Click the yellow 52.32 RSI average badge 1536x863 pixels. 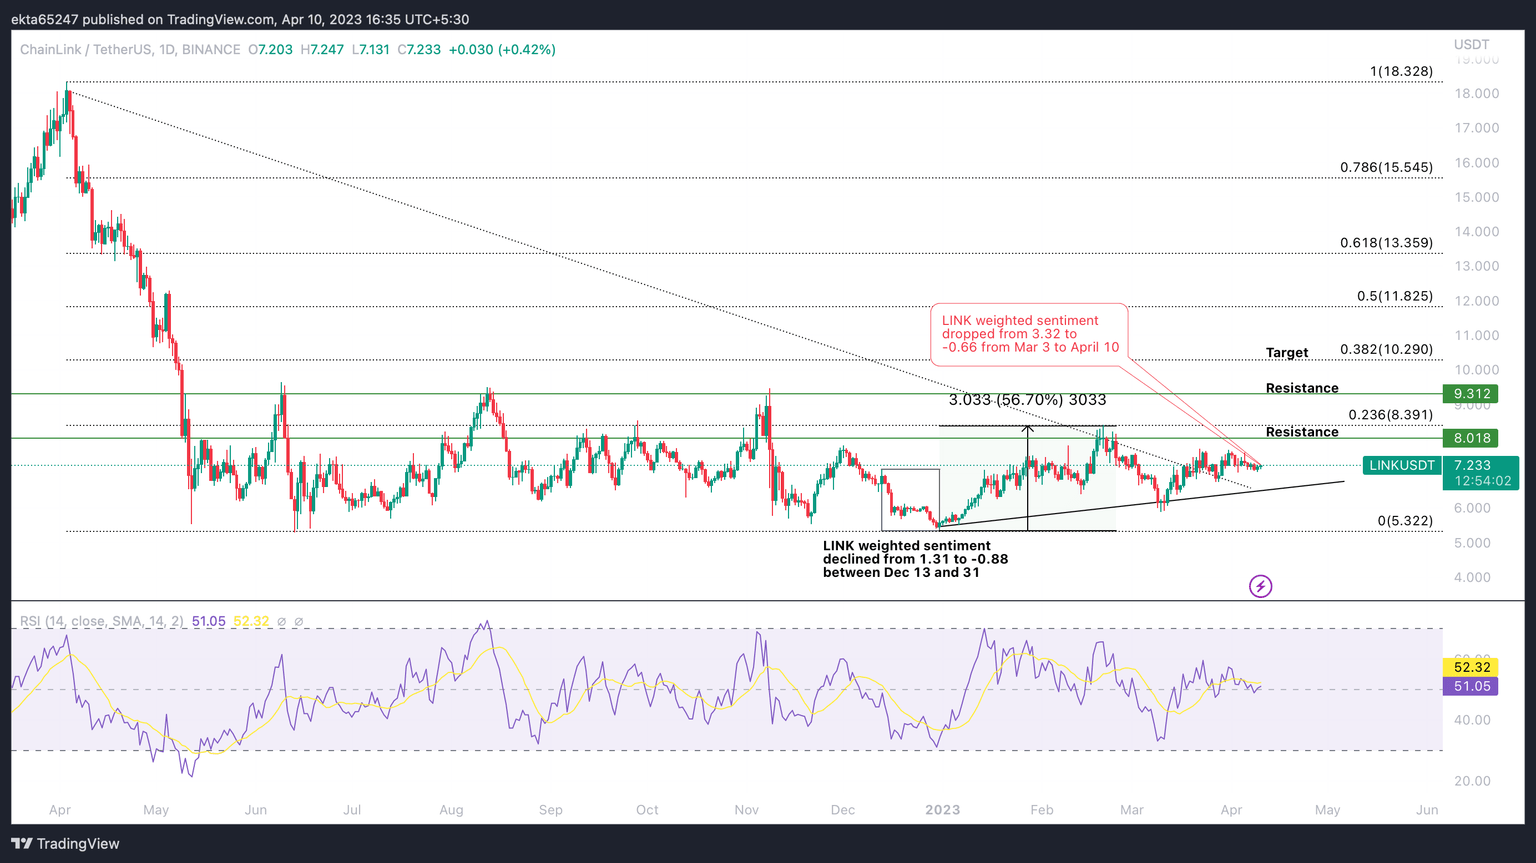[1471, 667]
